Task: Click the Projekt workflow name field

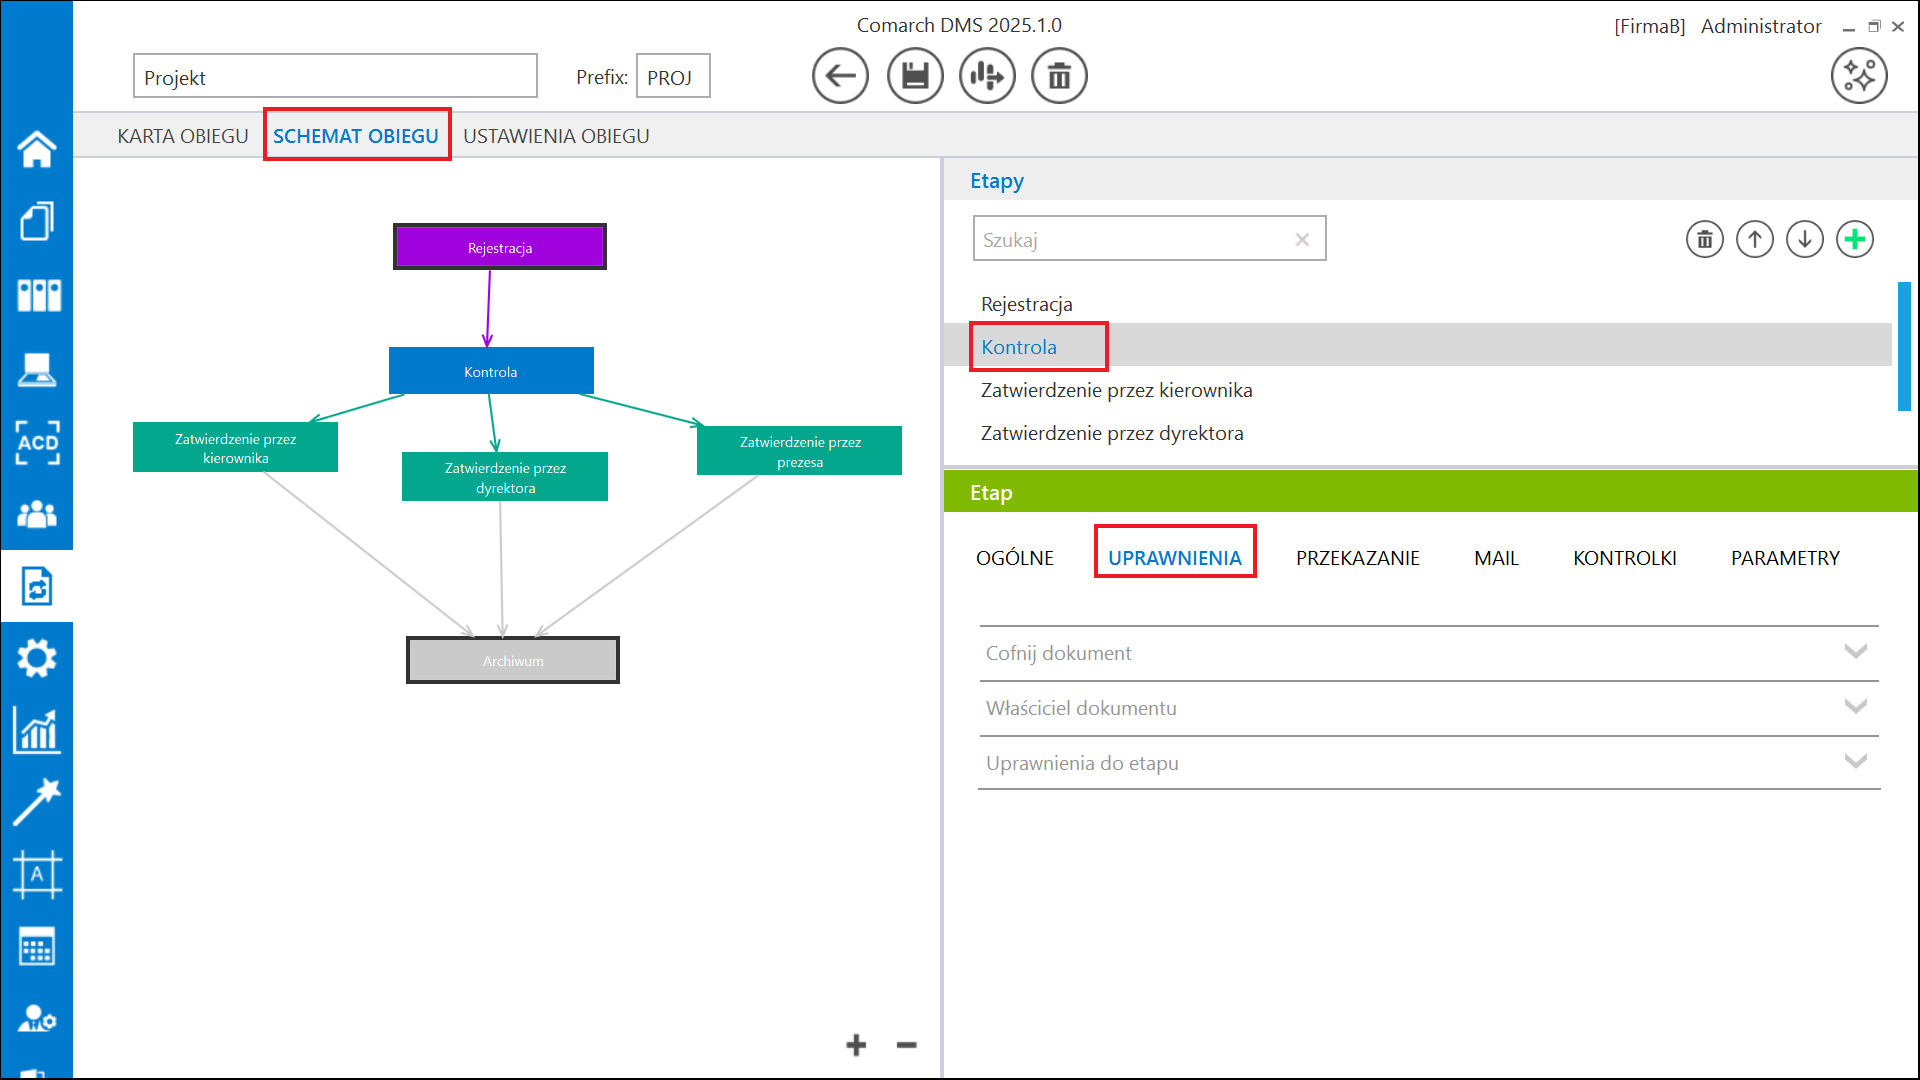Action: pyautogui.click(x=335, y=76)
